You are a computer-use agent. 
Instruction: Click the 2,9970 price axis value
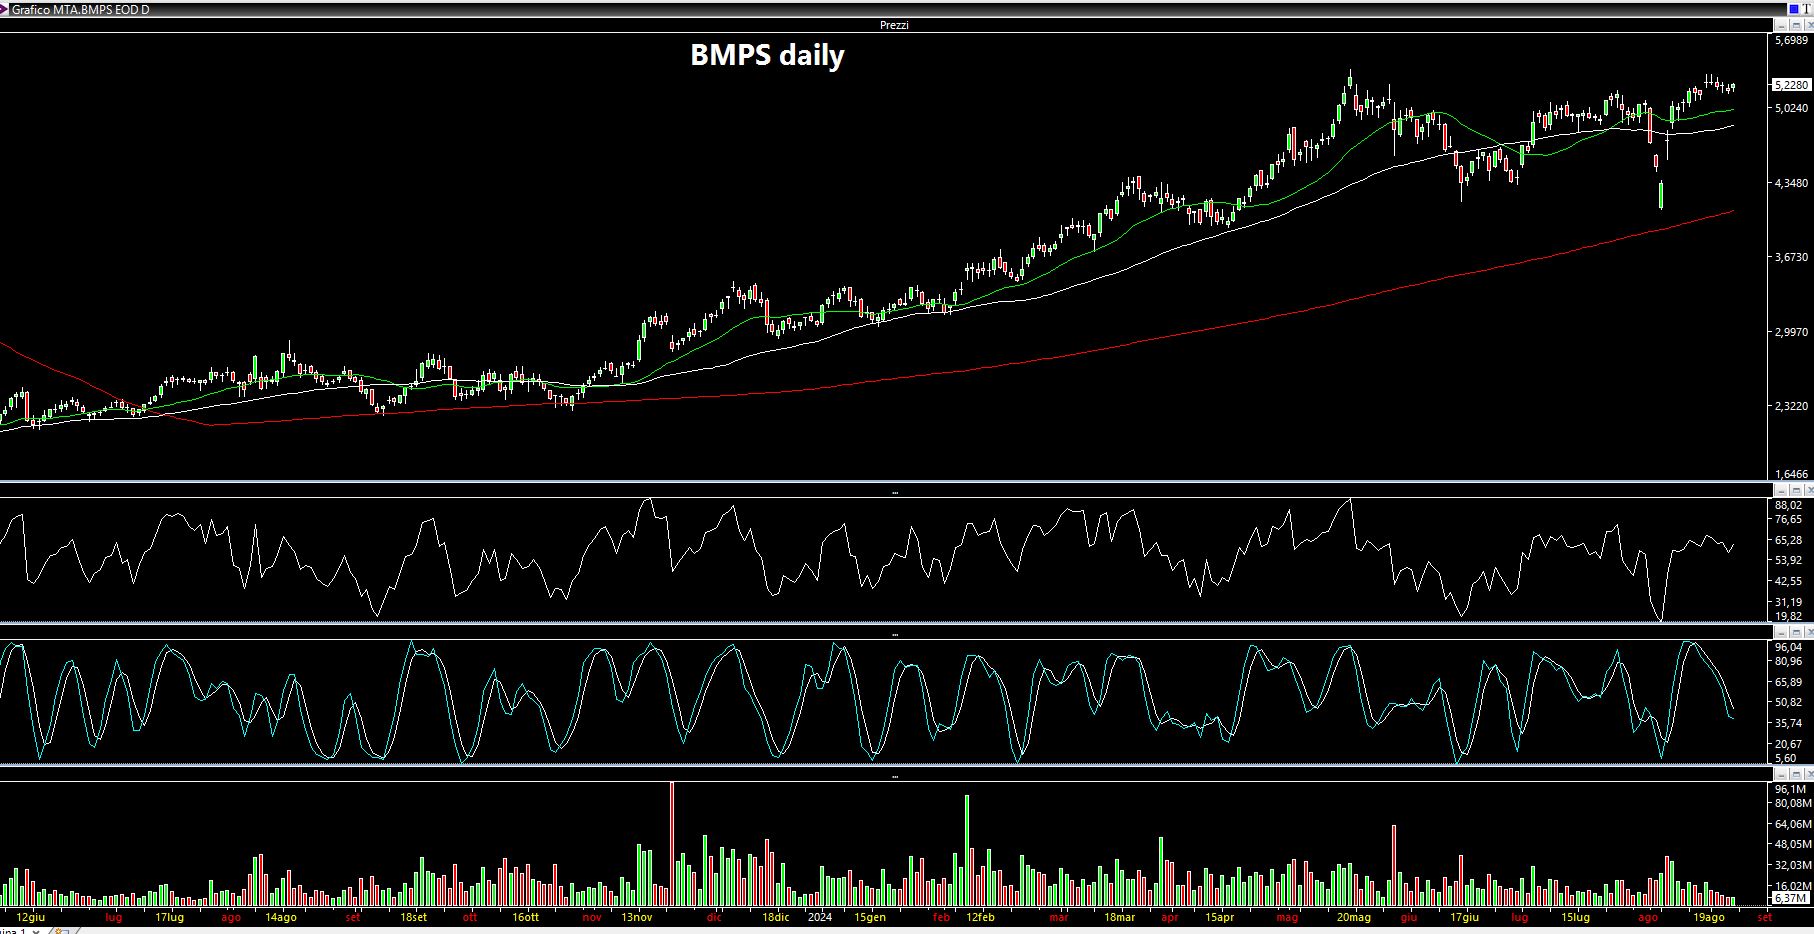click(1791, 332)
